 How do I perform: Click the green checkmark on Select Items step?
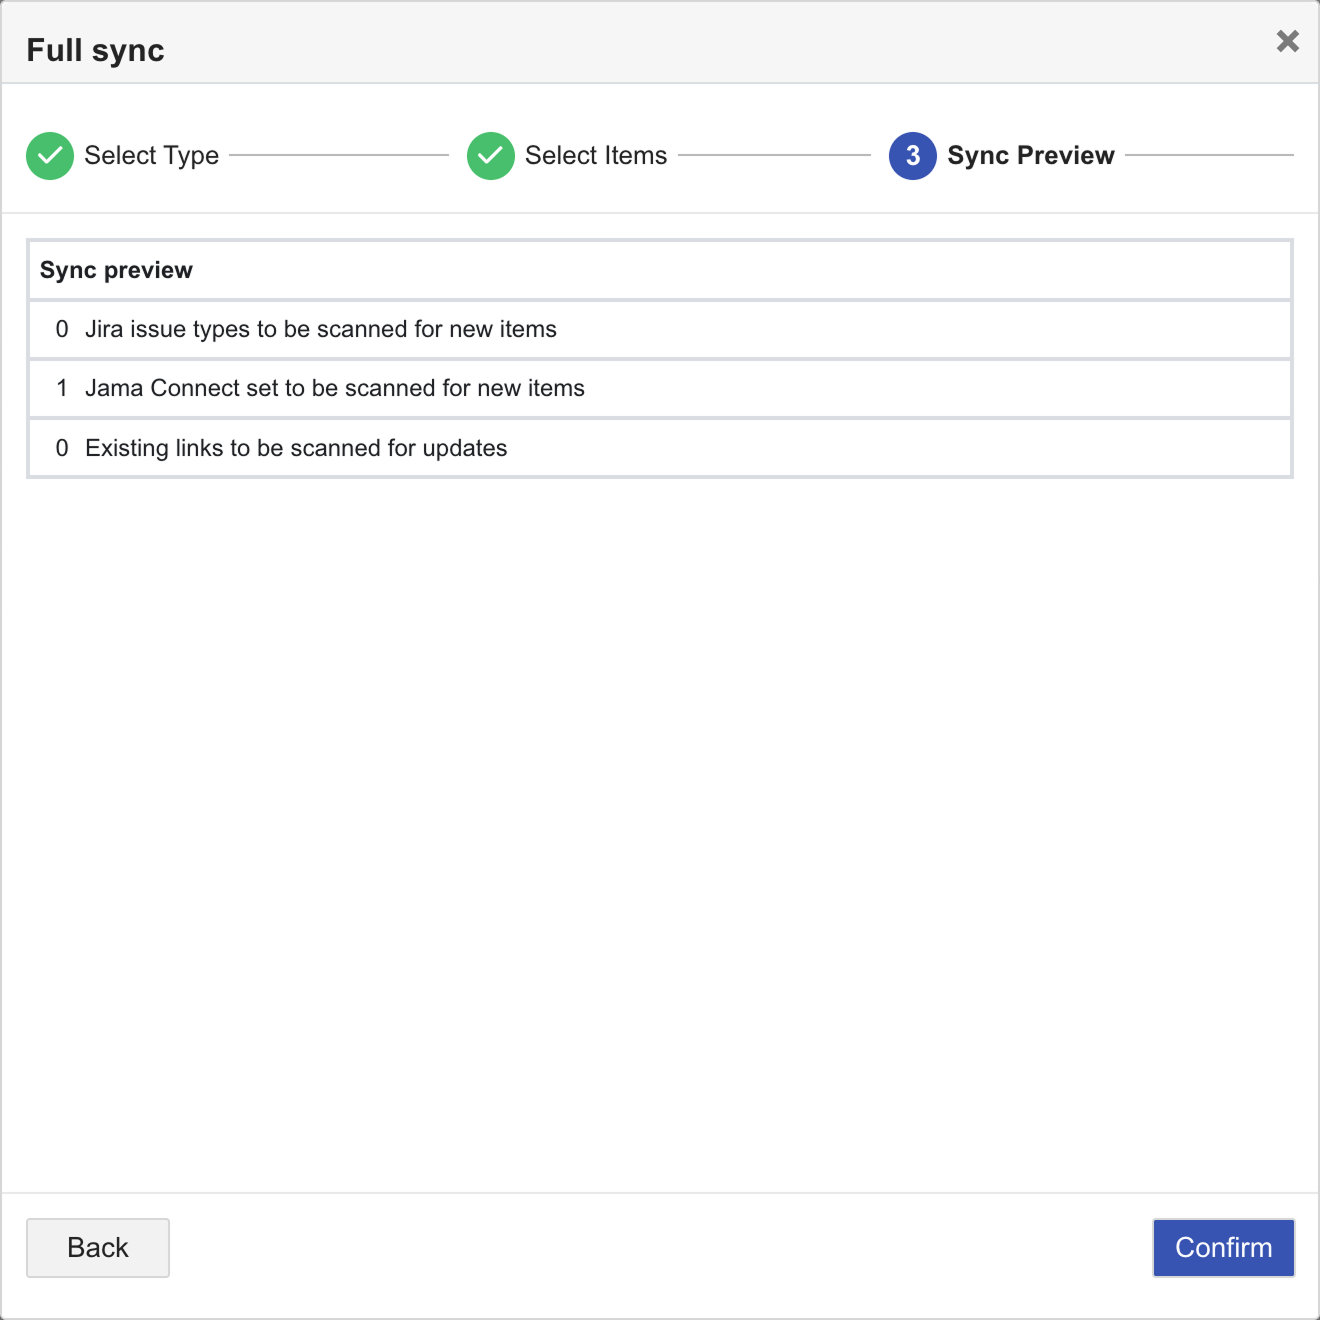tap(490, 155)
